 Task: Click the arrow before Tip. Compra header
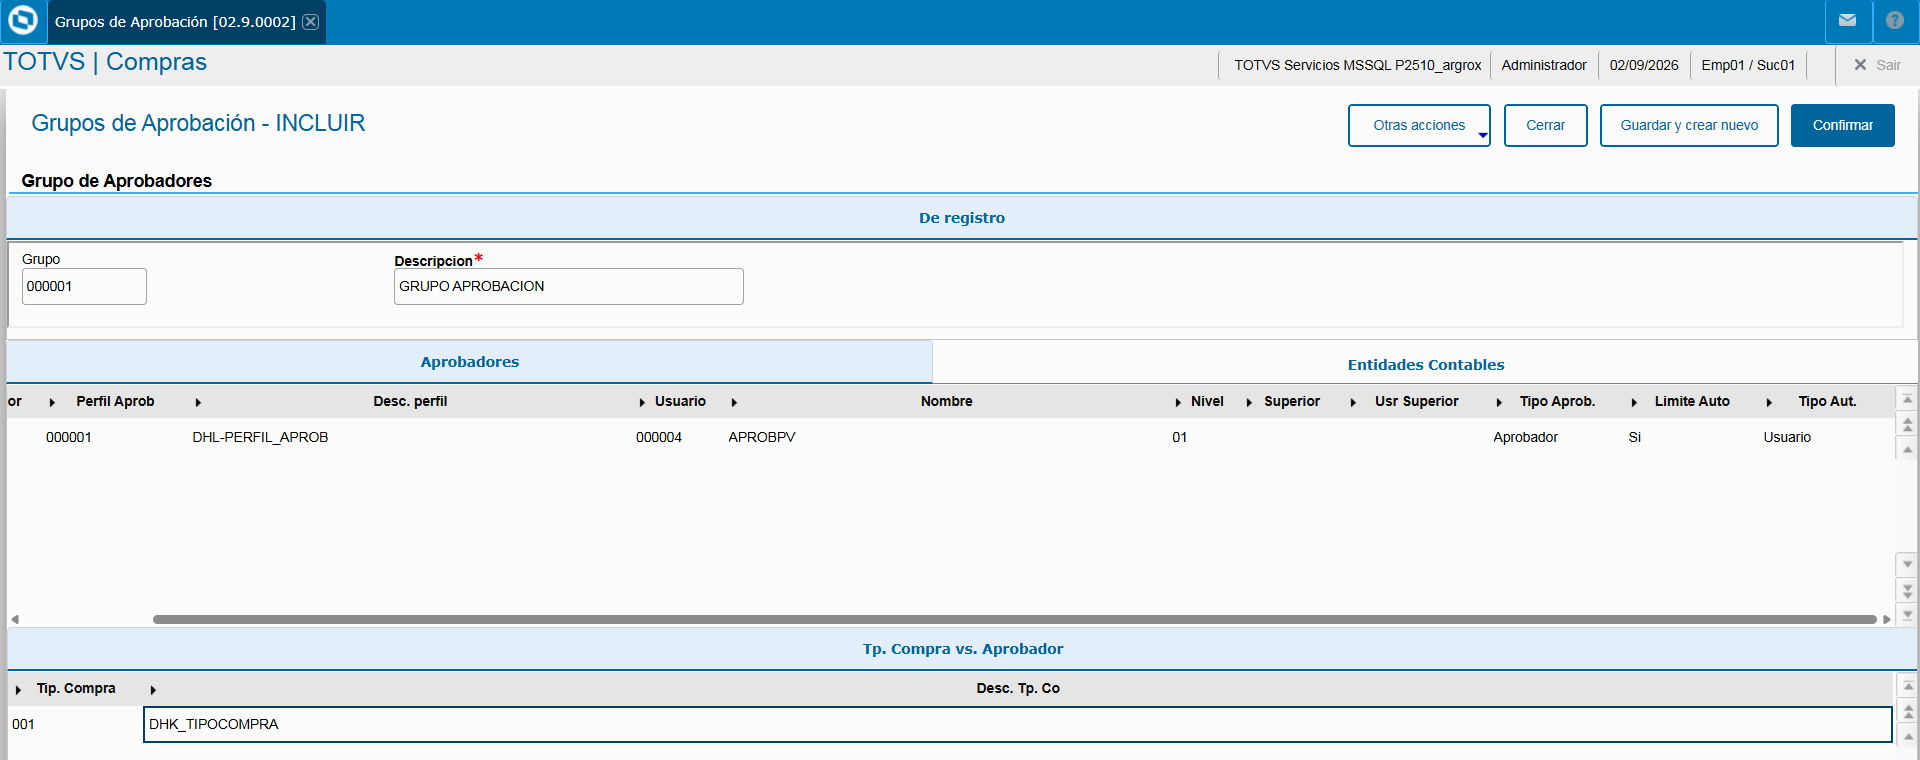pos(18,689)
